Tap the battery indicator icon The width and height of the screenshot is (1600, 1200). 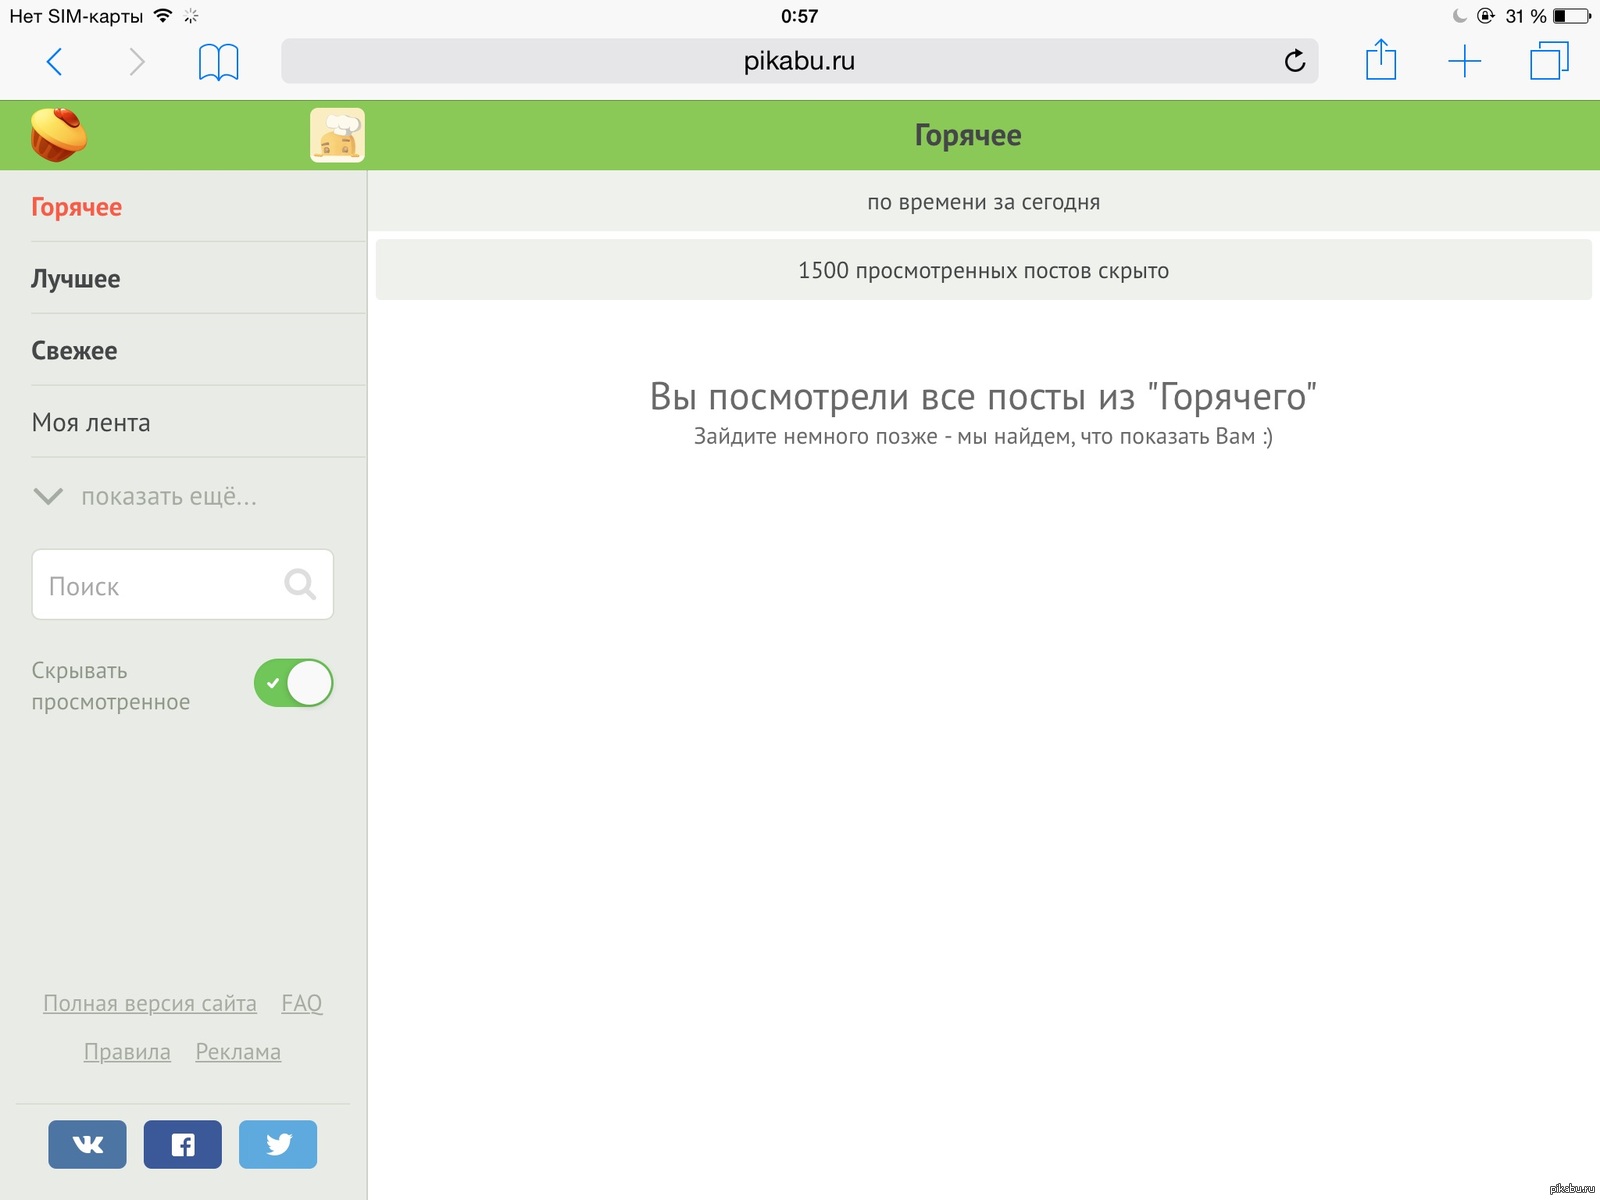tap(1571, 16)
